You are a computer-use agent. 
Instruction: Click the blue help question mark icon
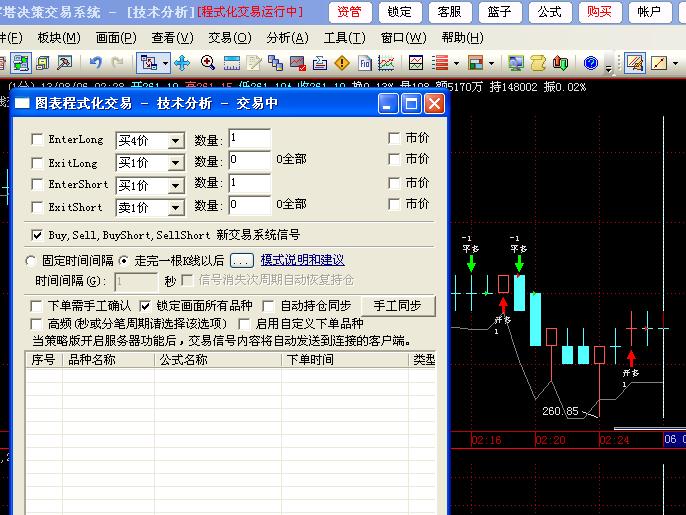[591, 63]
